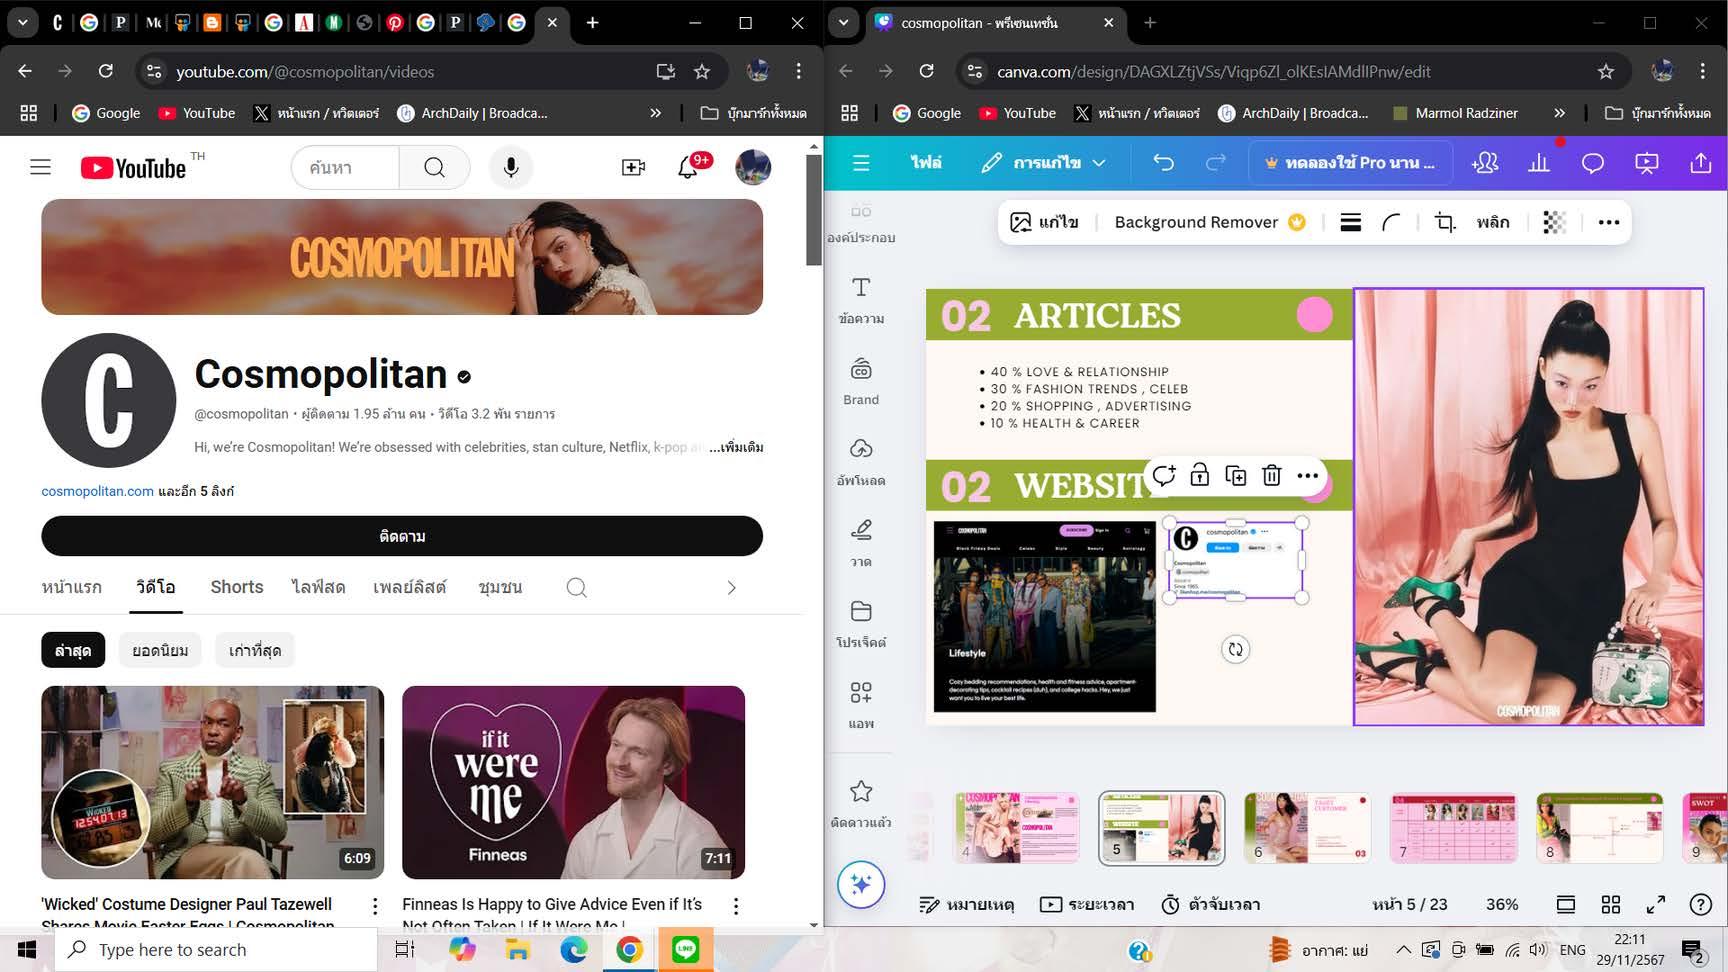Viewport: 1728px width, 972px height.
Task: Lock the selected element
Action: (1200, 476)
